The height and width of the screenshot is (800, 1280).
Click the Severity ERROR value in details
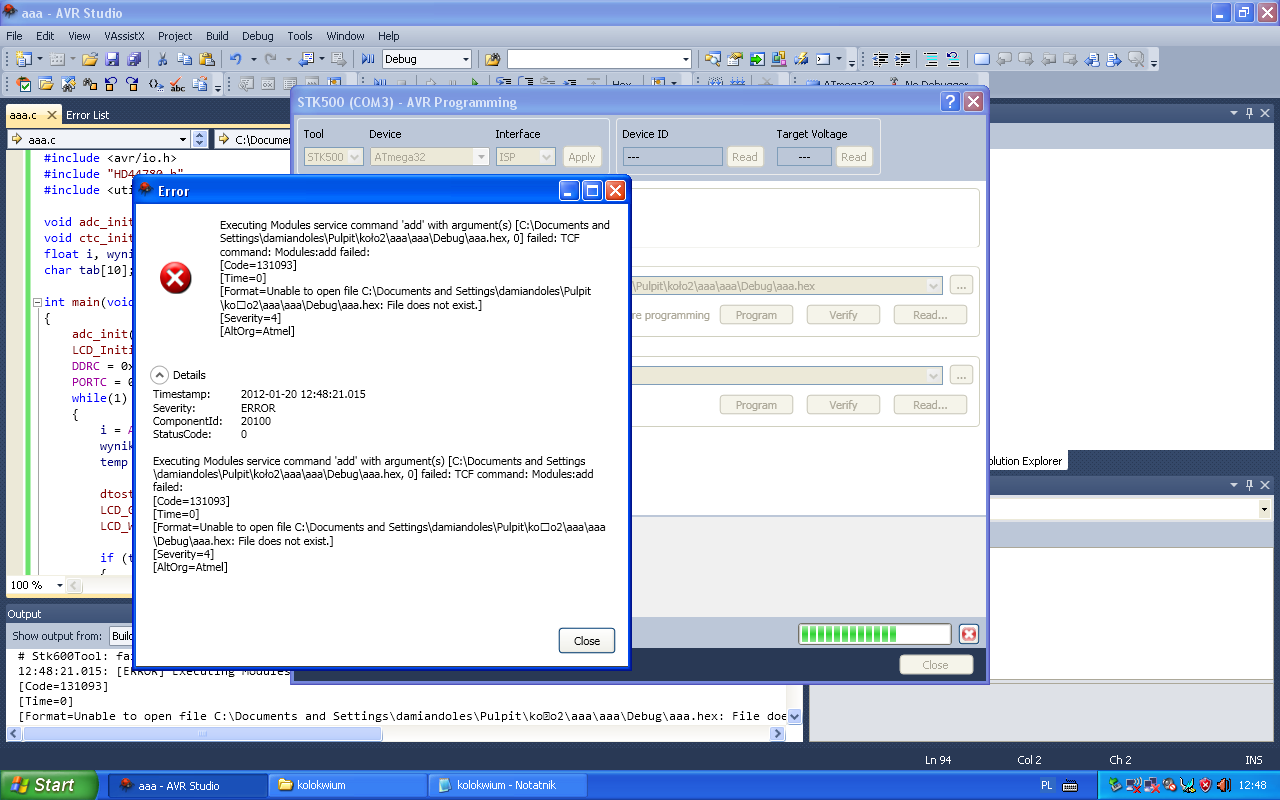[x=258, y=408]
